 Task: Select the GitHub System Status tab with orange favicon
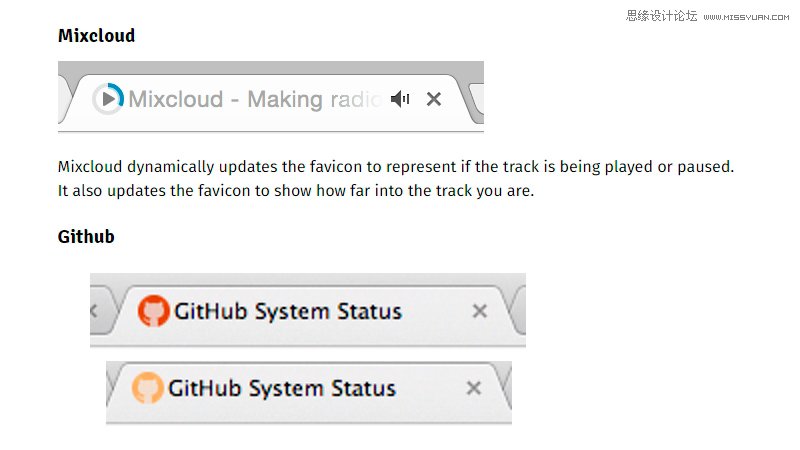308,388
